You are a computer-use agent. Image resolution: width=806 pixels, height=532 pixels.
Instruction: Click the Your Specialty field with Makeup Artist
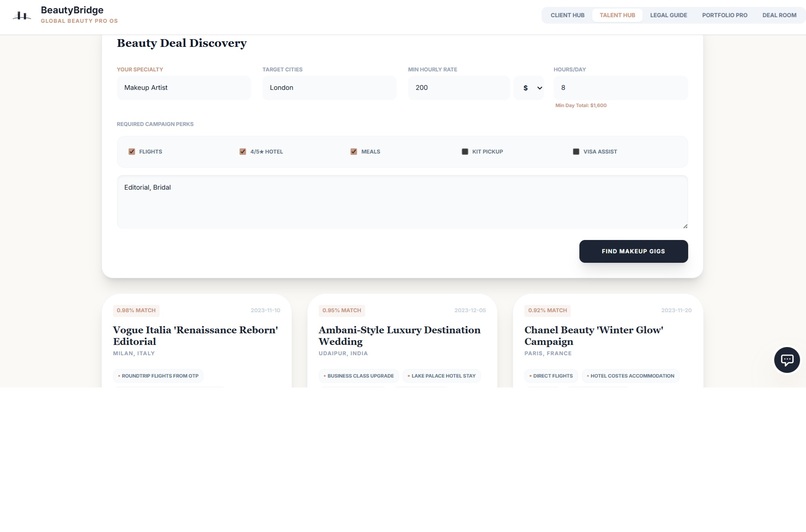[184, 88]
